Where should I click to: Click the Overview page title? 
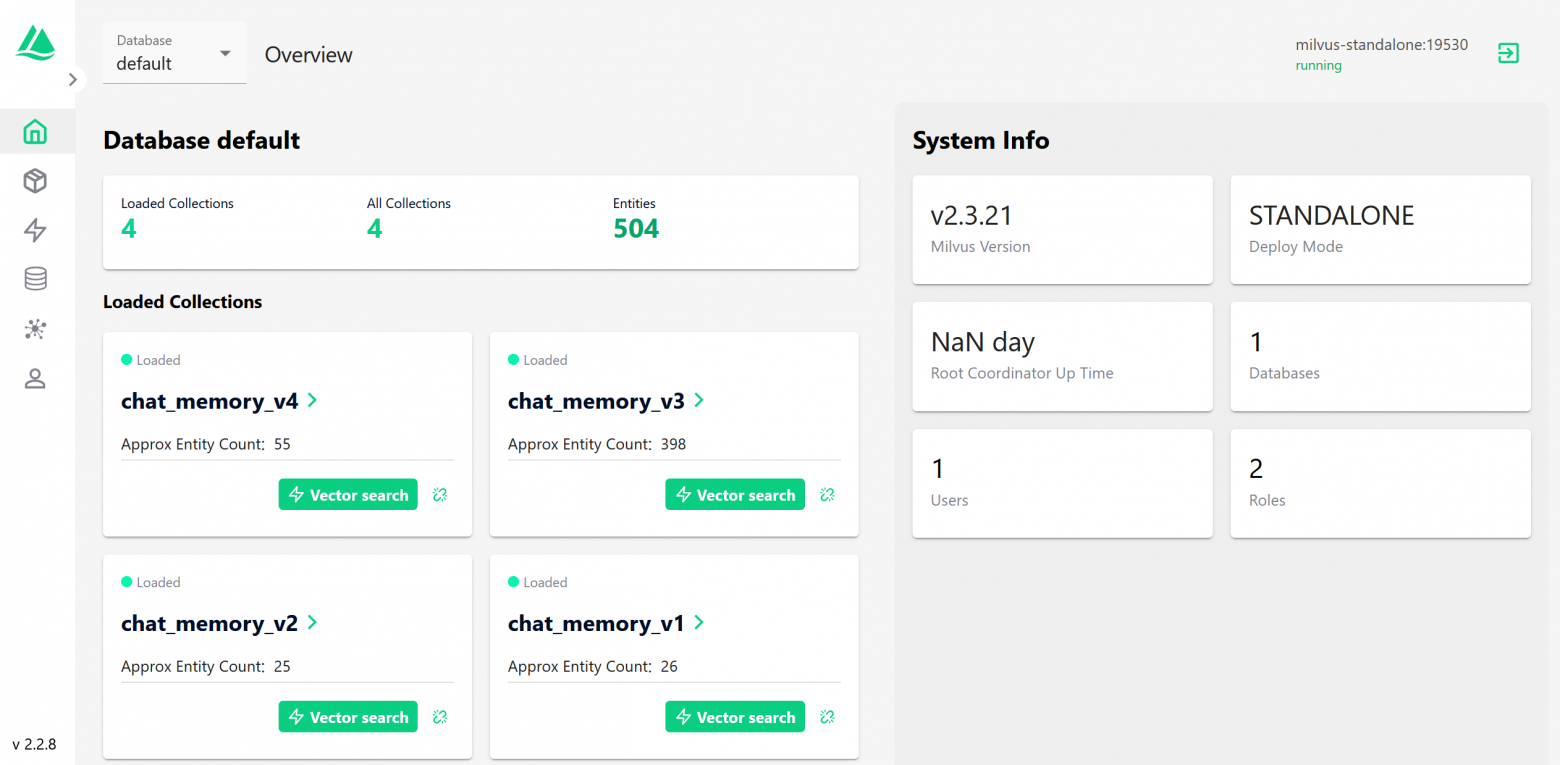point(309,55)
